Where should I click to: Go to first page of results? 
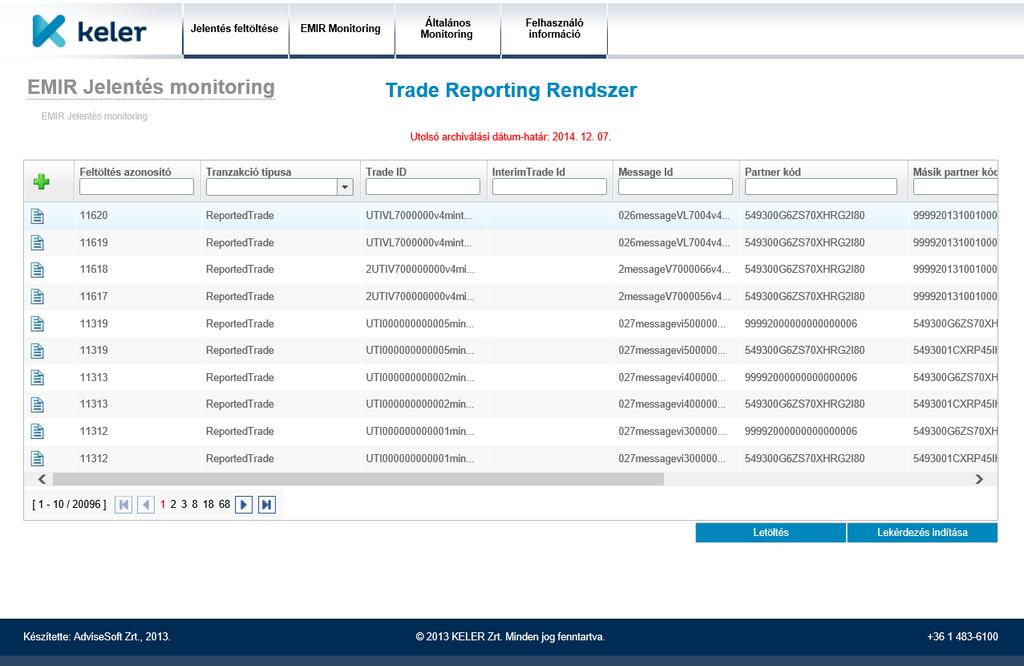click(x=123, y=505)
